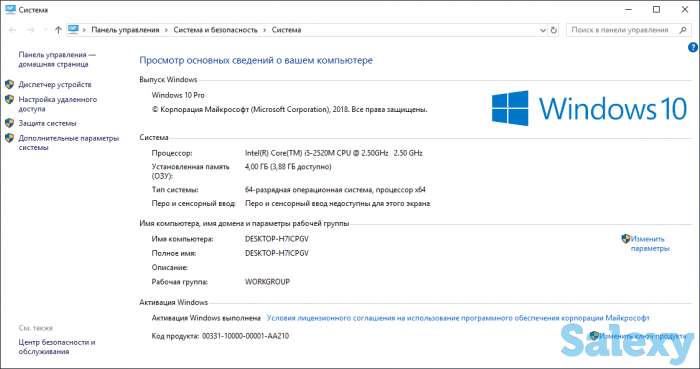Viewport: 700px width, 369px height.
Task: Open help via blue question mark
Action: [693, 47]
